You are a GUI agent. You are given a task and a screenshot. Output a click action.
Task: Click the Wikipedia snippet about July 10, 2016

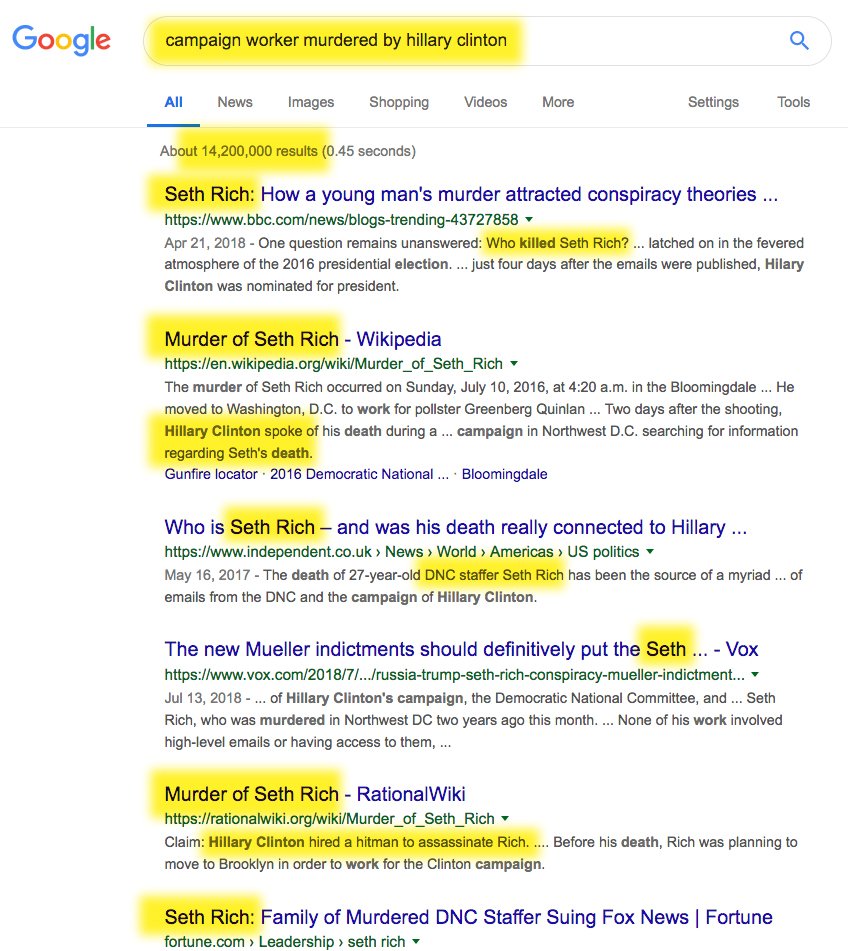pyautogui.click(x=481, y=420)
